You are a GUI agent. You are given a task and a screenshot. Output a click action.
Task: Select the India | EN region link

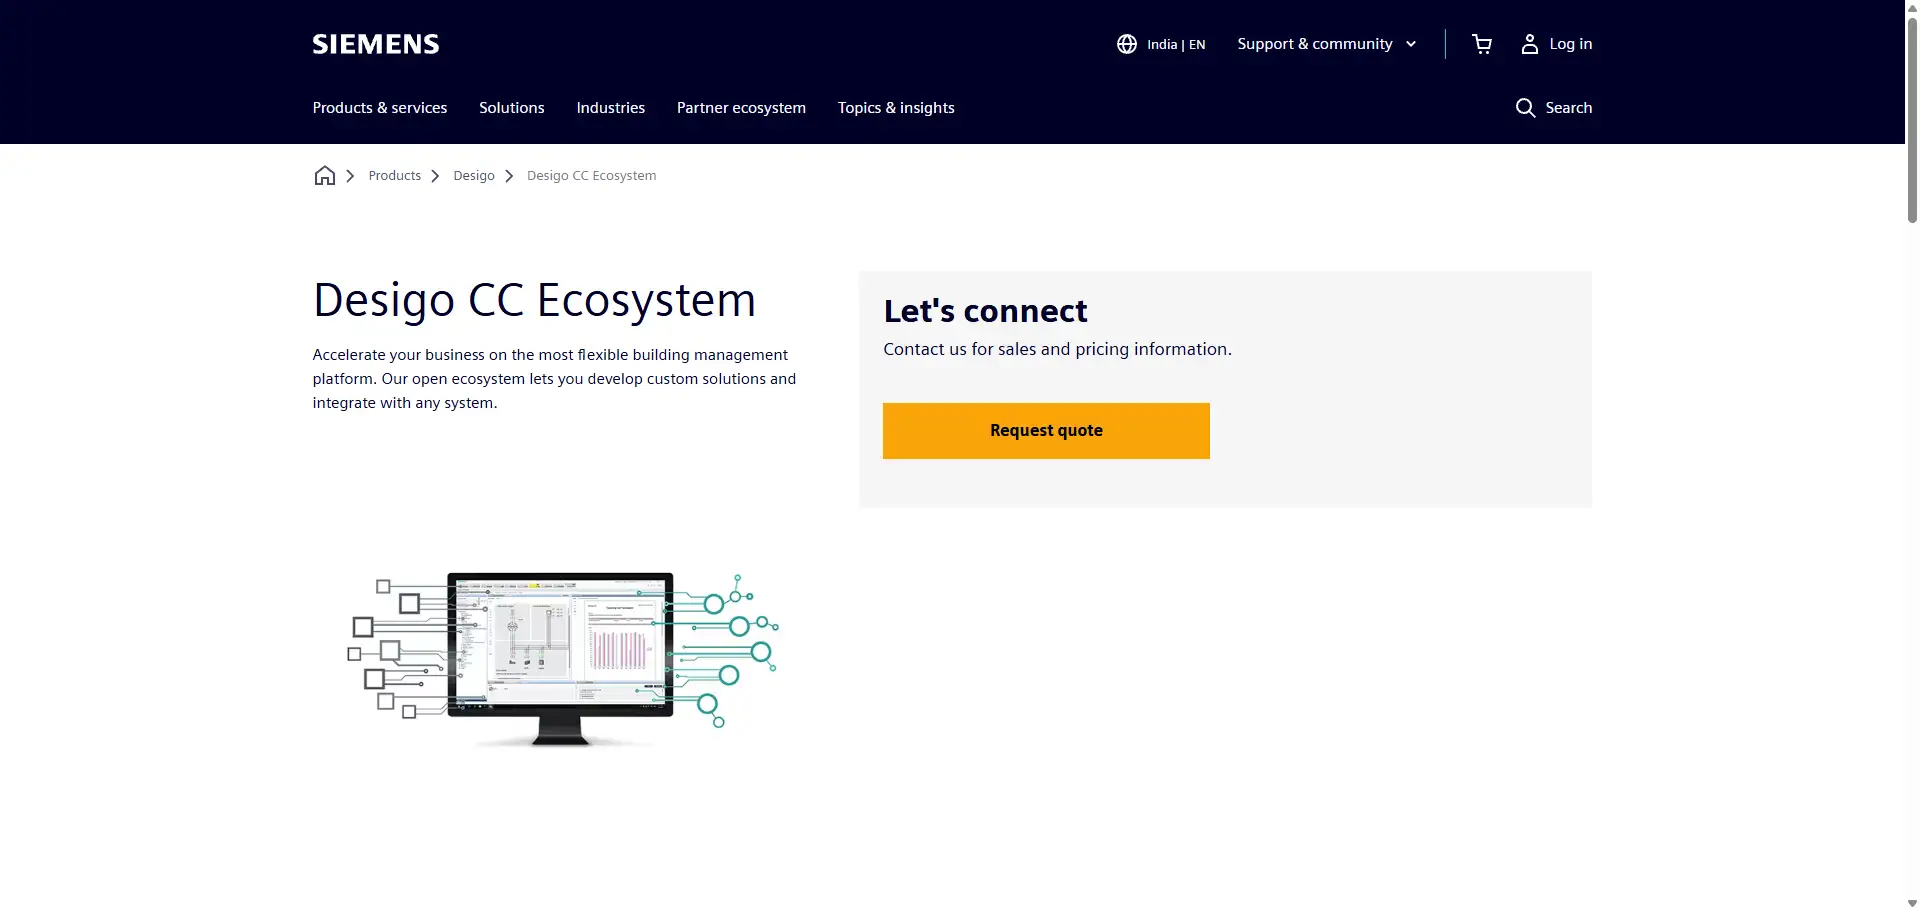[1176, 45]
